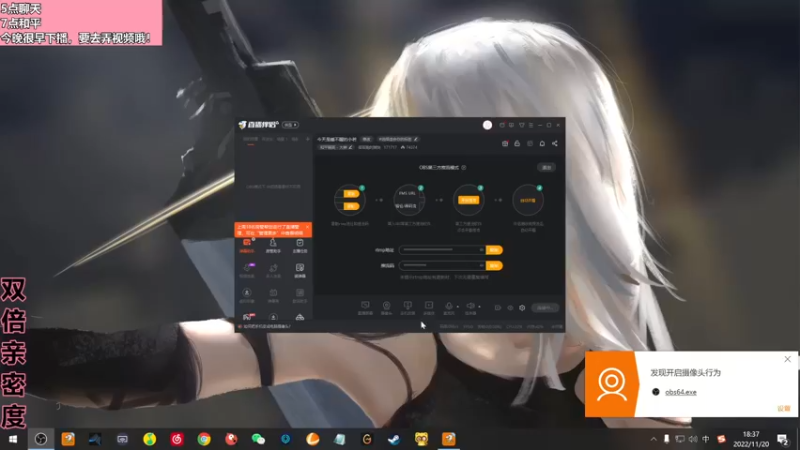800x450 pixels.
Task: Select the orange highlighted tool in the left grid
Action: [247, 245]
